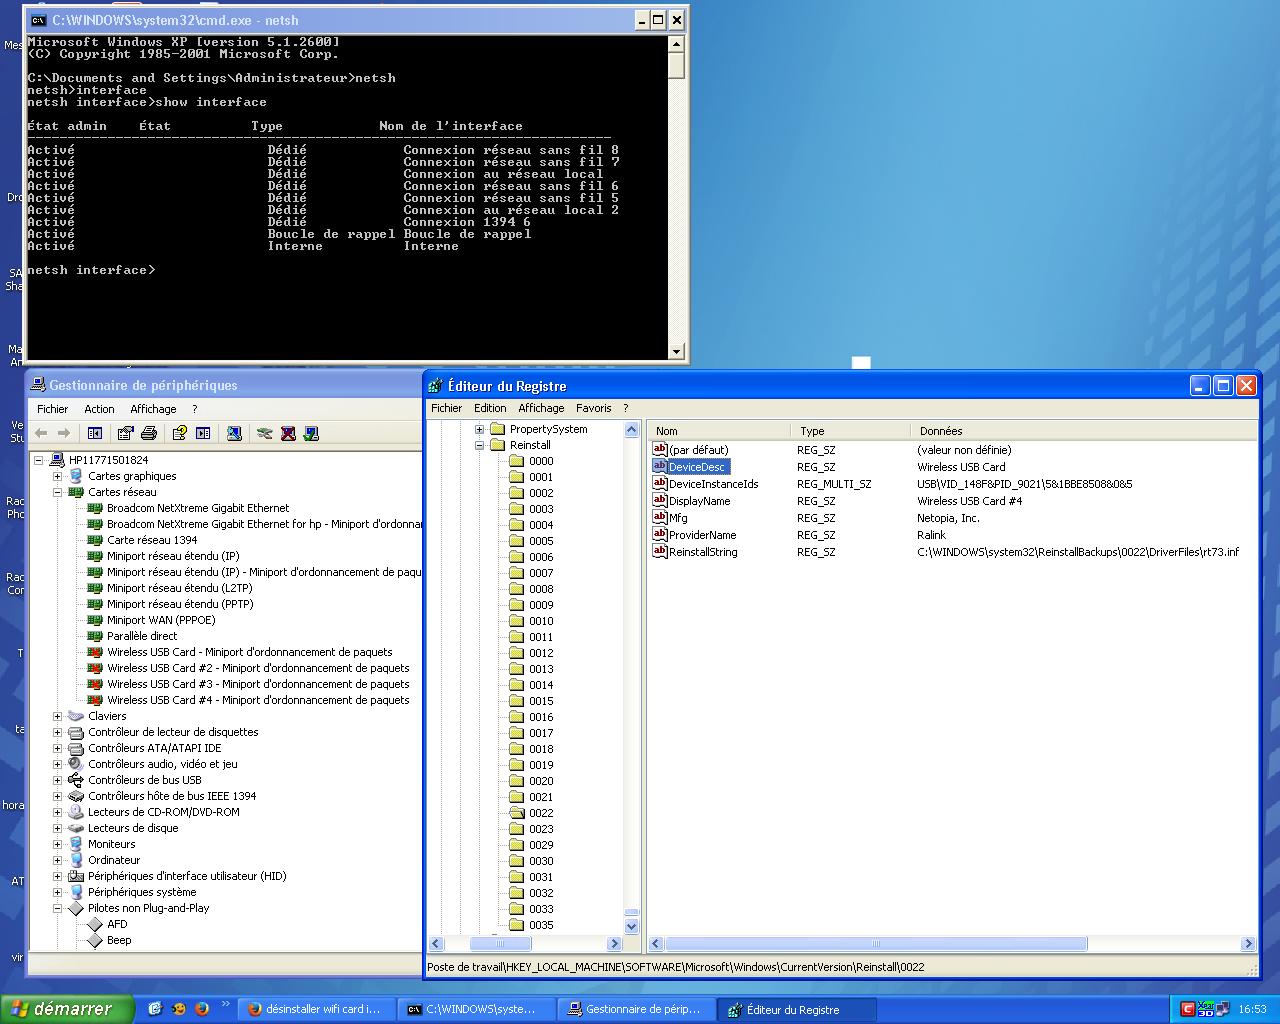Click the green check enable device icon

(311, 433)
